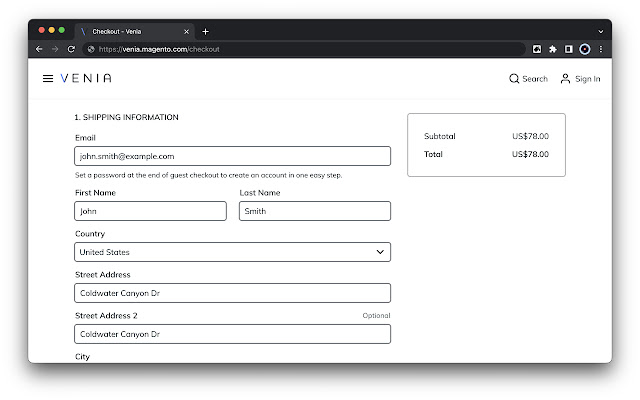Select the Checkout – Venia tab
The image size is (640, 400).
point(130,31)
